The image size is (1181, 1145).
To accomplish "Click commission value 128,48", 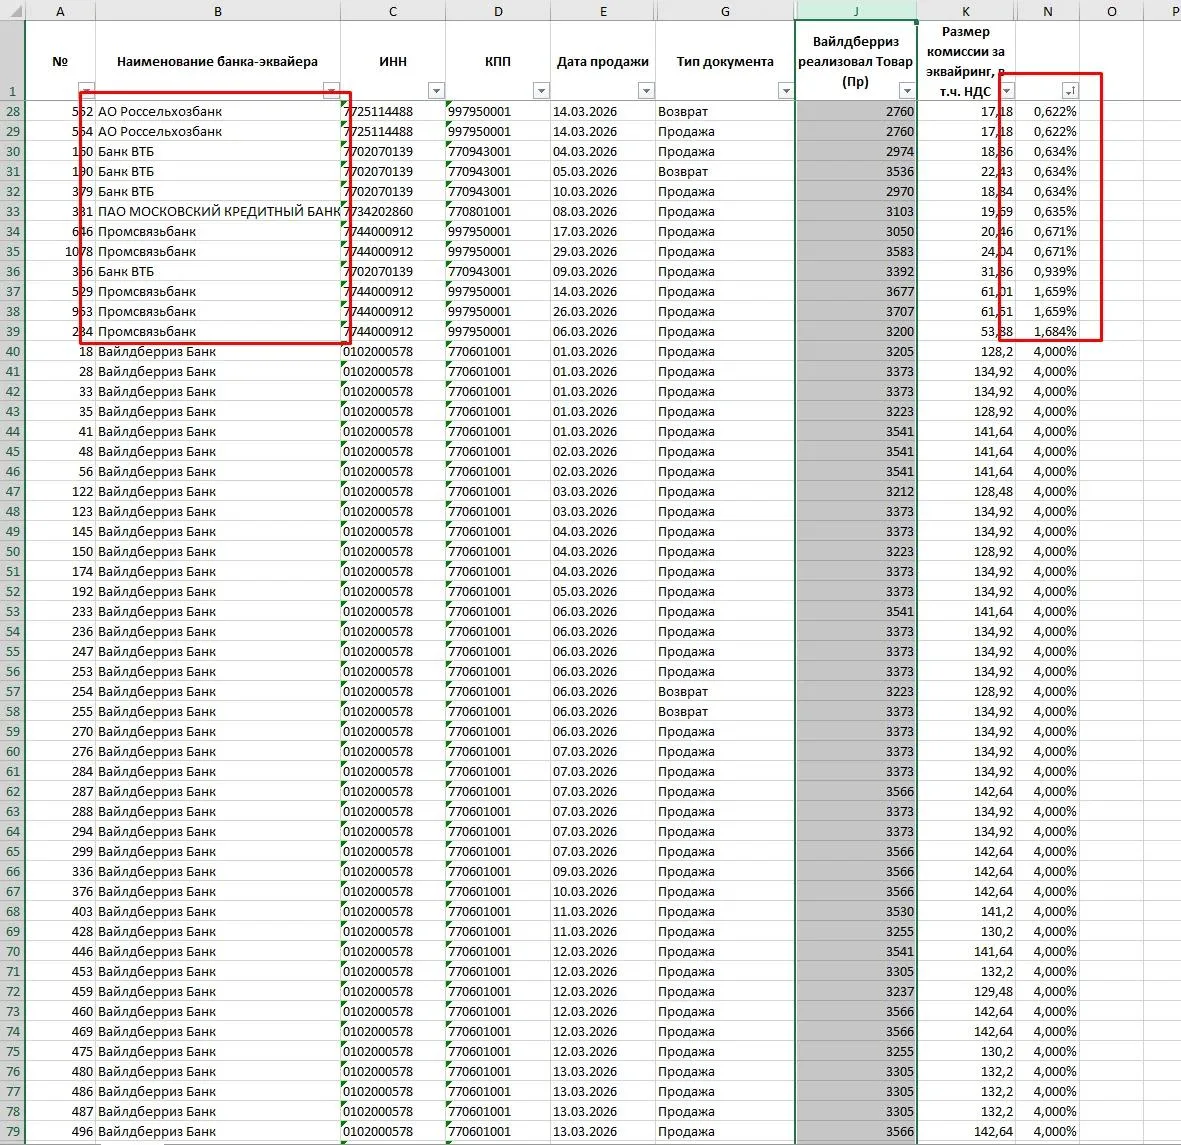I will tap(966, 492).
